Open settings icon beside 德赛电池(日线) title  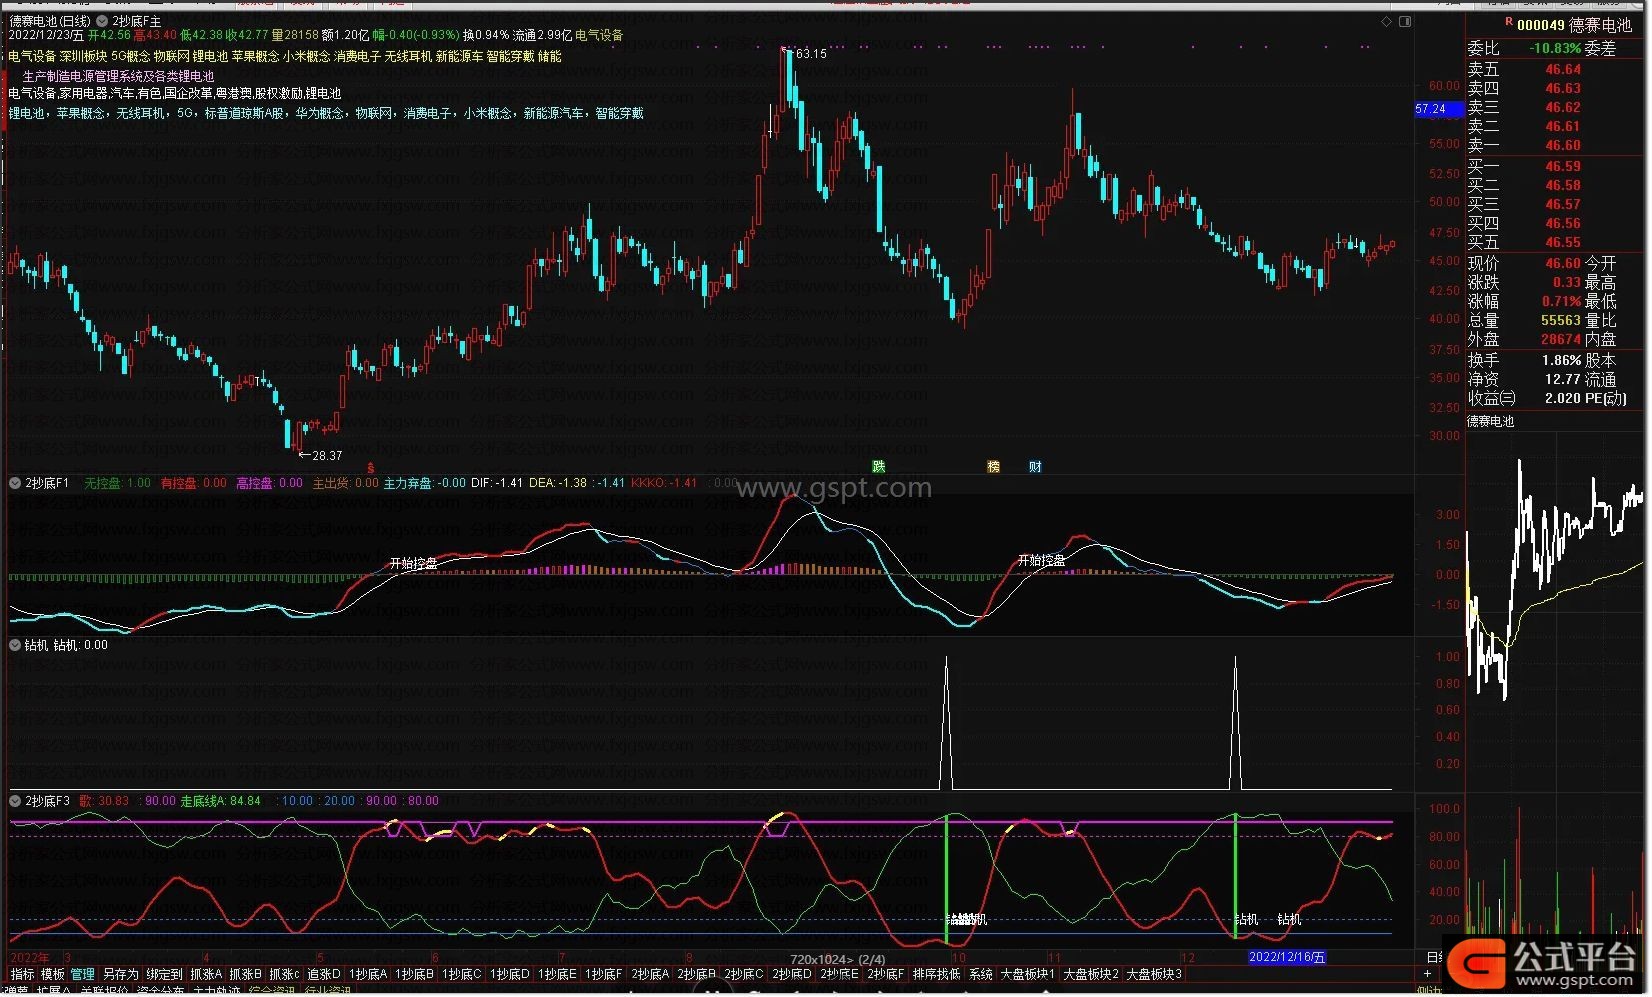(x=101, y=21)
